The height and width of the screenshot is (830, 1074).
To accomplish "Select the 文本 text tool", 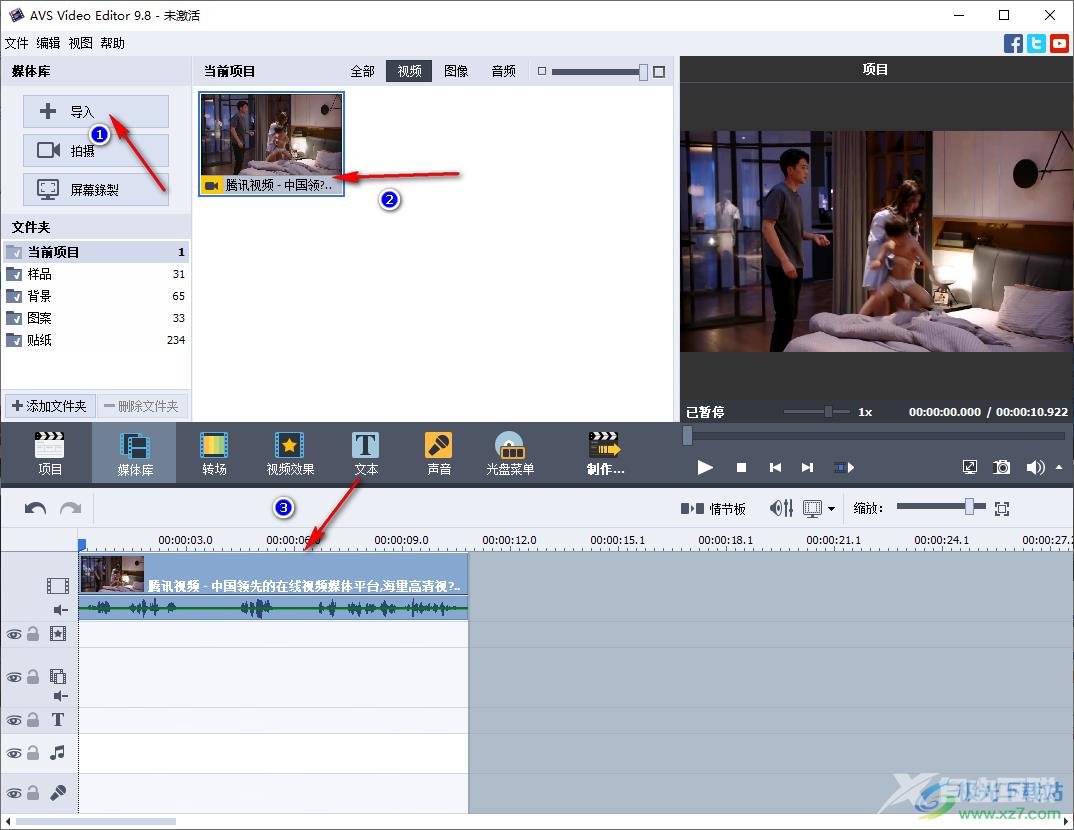I will pos(366,453).
